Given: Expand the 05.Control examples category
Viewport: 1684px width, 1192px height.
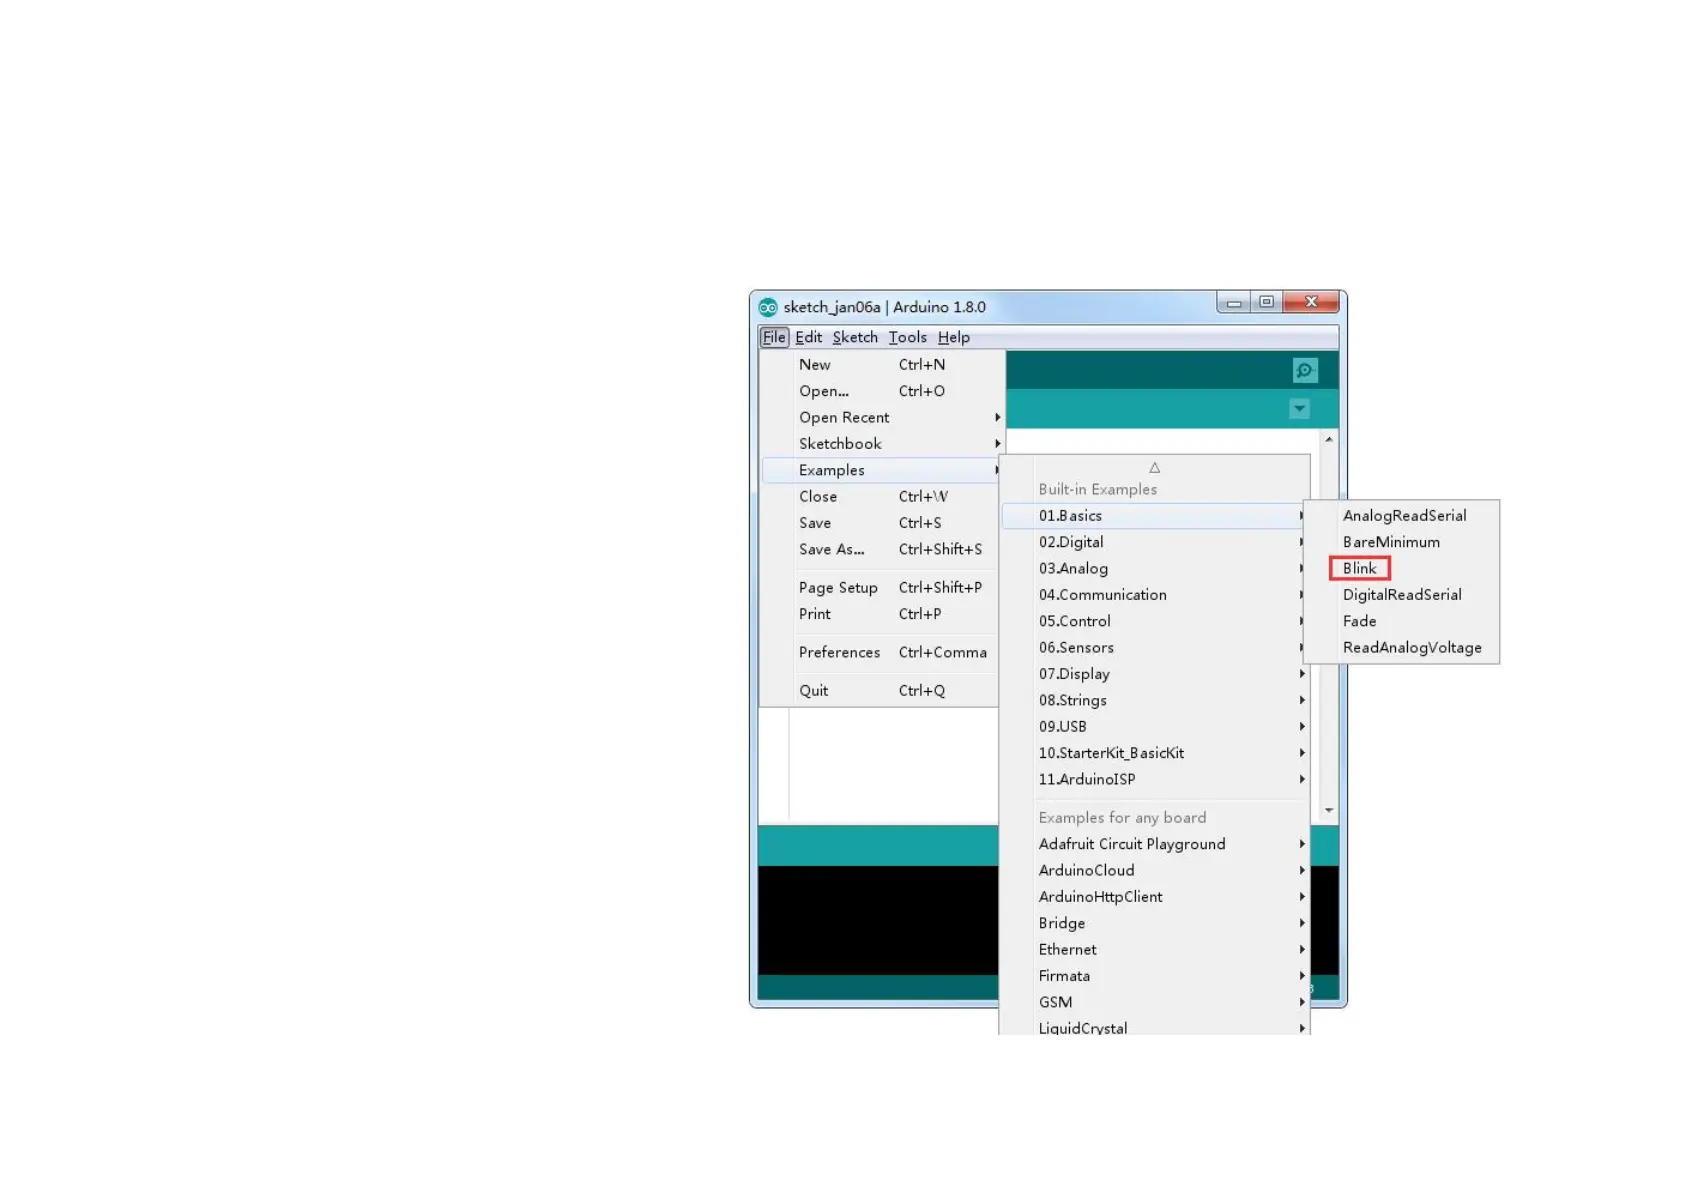Looking at the screenshot, I should 1155,621.
